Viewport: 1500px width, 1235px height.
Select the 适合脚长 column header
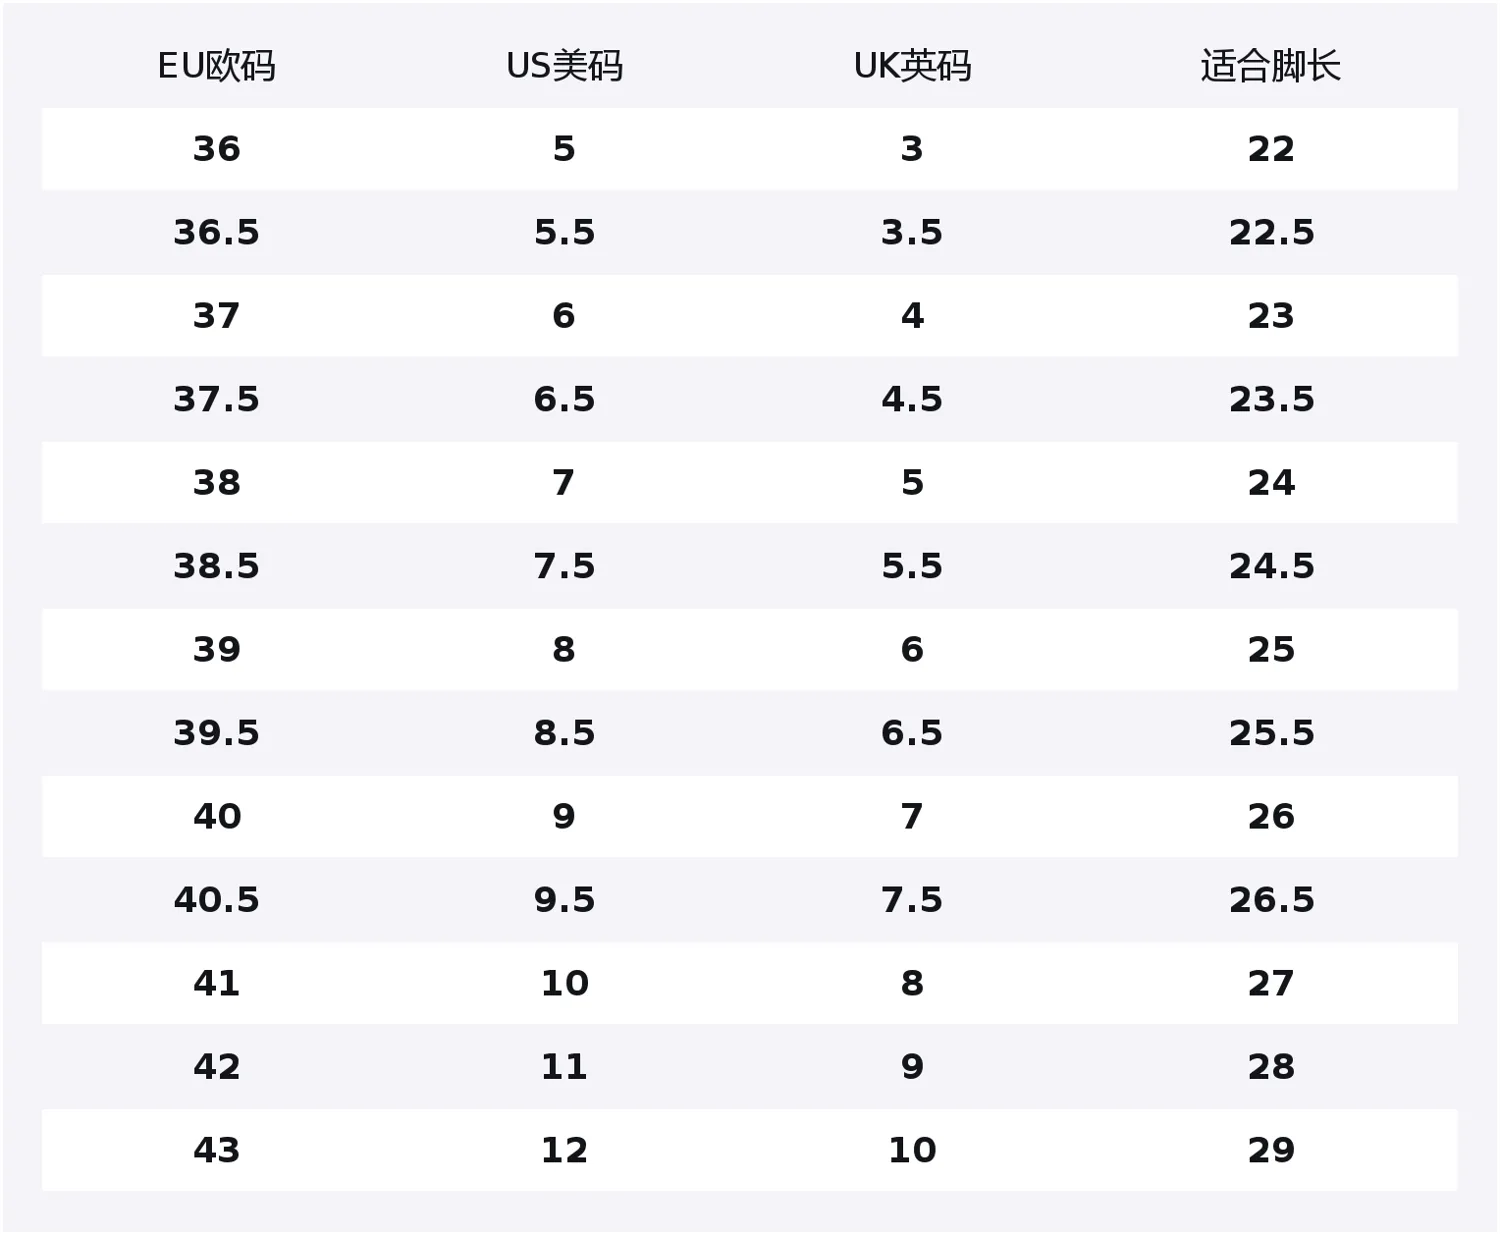[1270, 66]
